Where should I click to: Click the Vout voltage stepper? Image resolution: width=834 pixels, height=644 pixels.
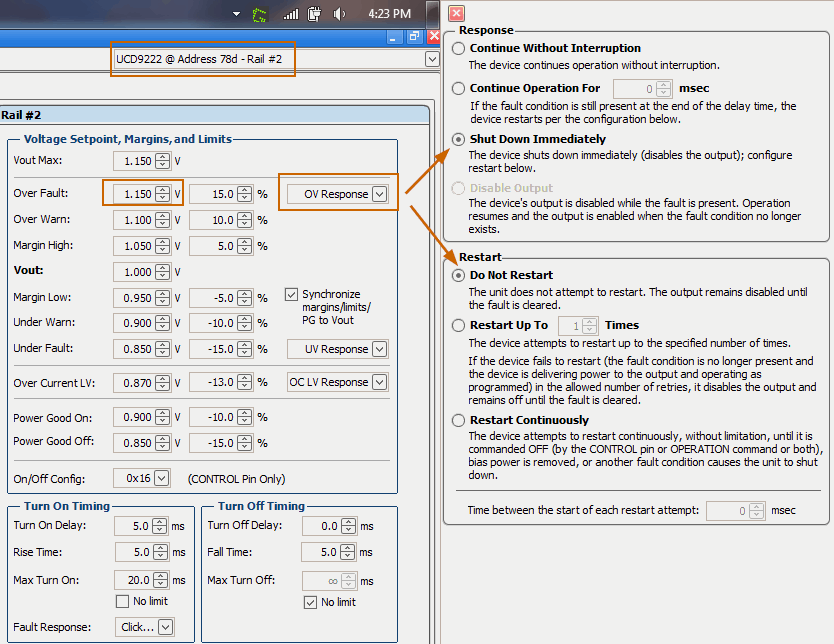click(163, 272)
